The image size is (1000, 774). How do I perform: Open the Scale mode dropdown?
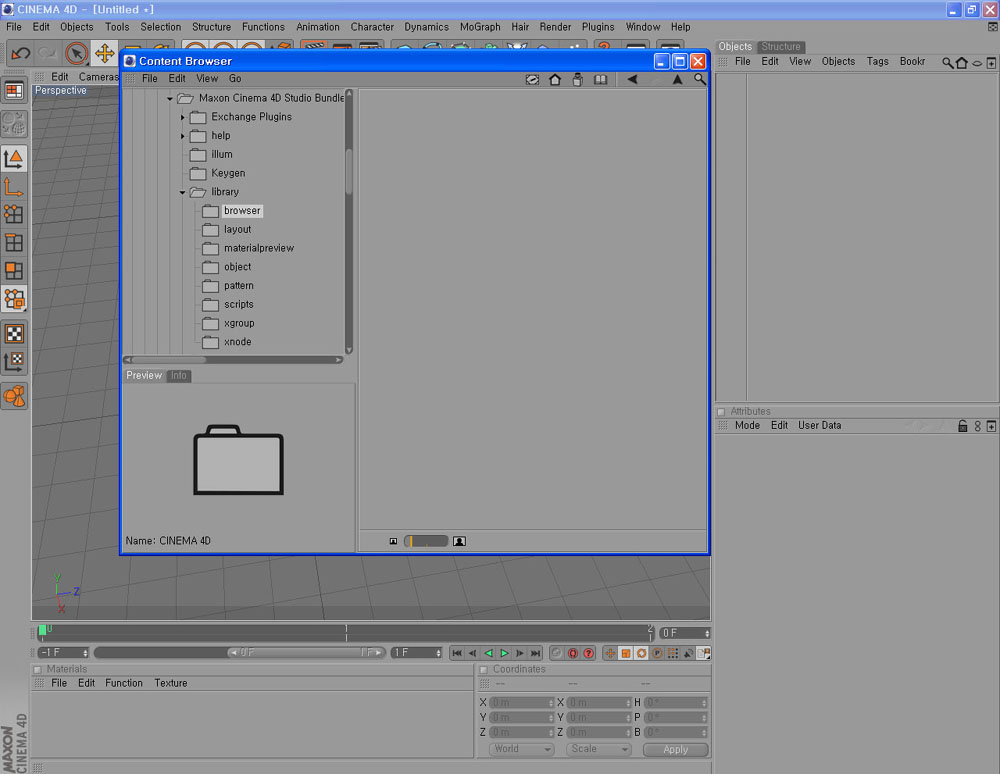pos(598,749)
